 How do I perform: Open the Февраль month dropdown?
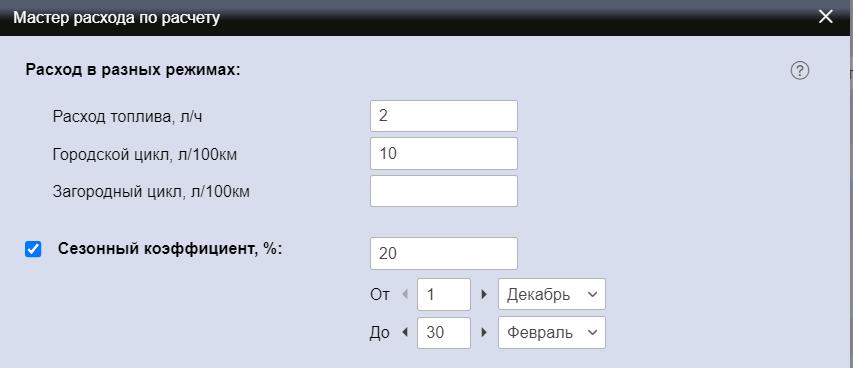click(x=552, y=332)
